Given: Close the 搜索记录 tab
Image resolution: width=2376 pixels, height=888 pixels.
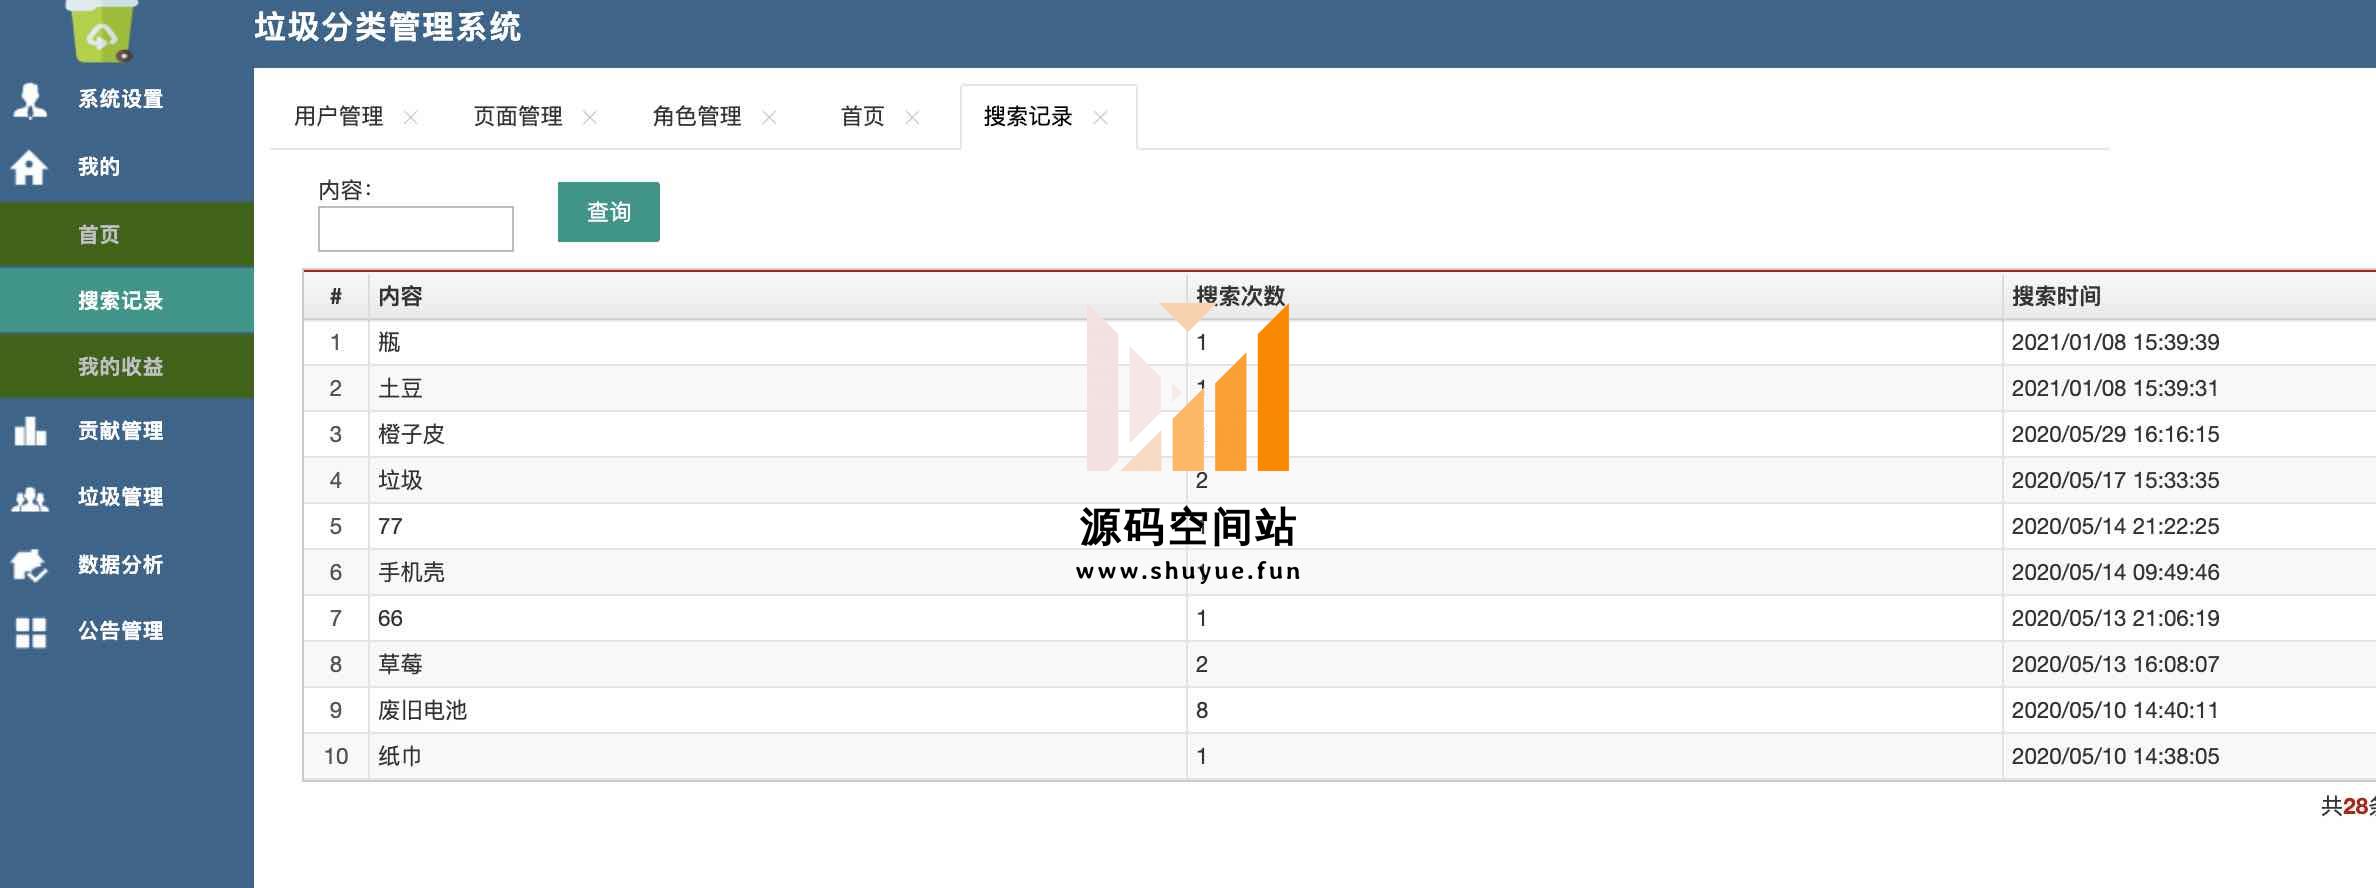Looking at the screenshot, I should (1100, 118).
